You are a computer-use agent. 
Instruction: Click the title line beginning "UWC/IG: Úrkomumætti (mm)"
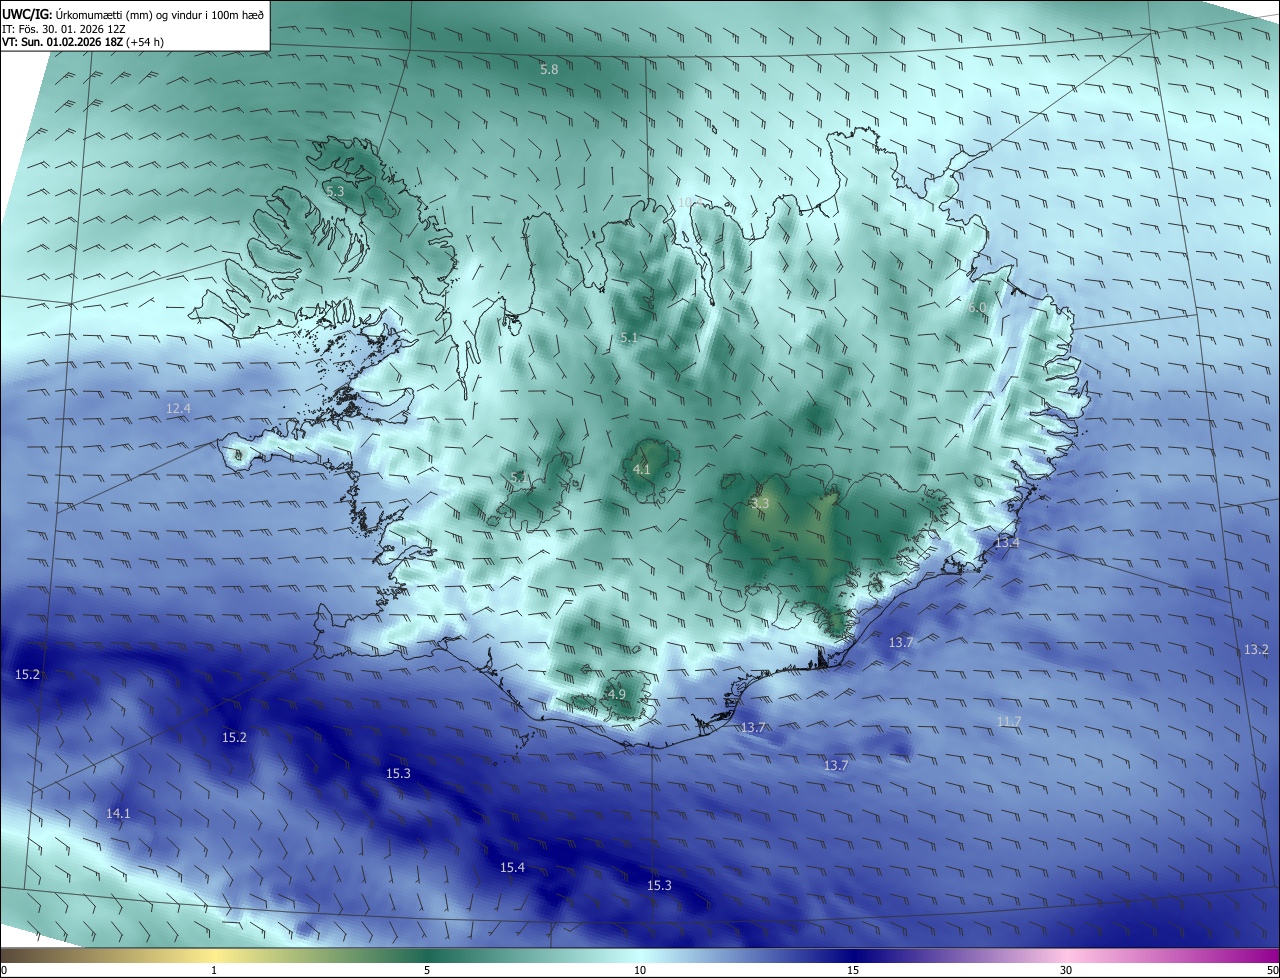point(133,15)
